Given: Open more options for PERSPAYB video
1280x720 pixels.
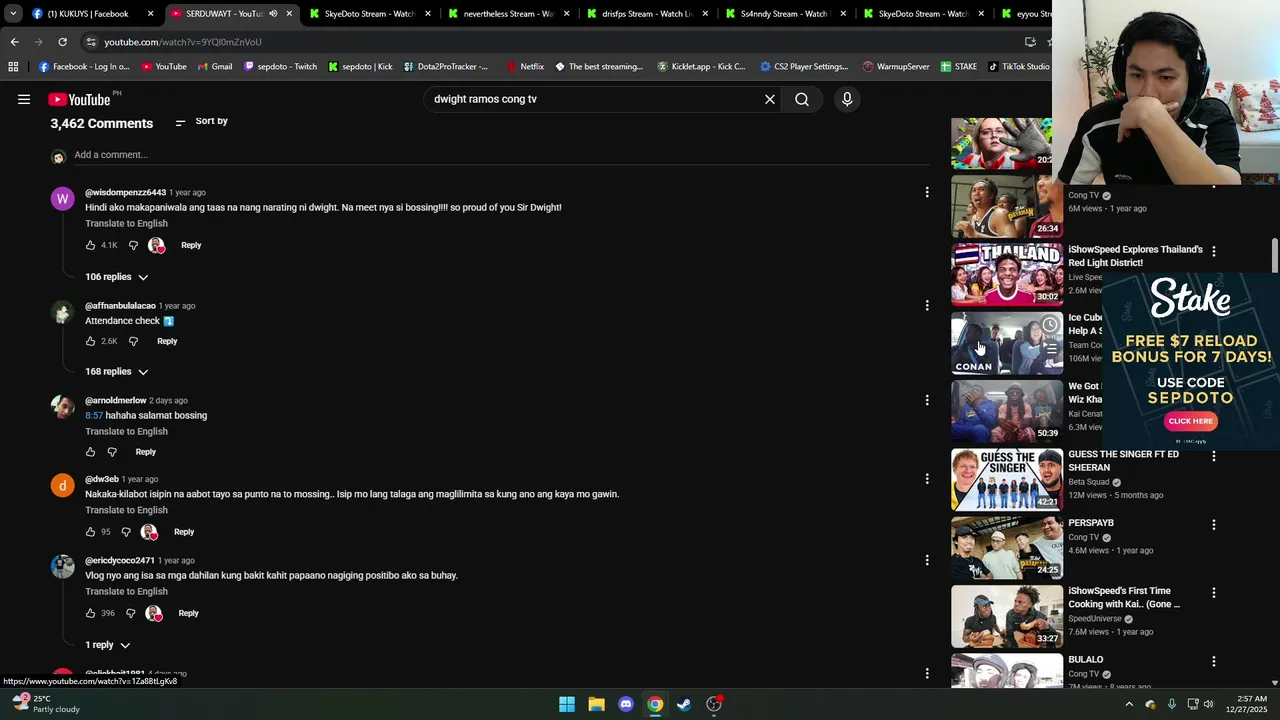Looking at the screenshot, I should pos(1214,524).
